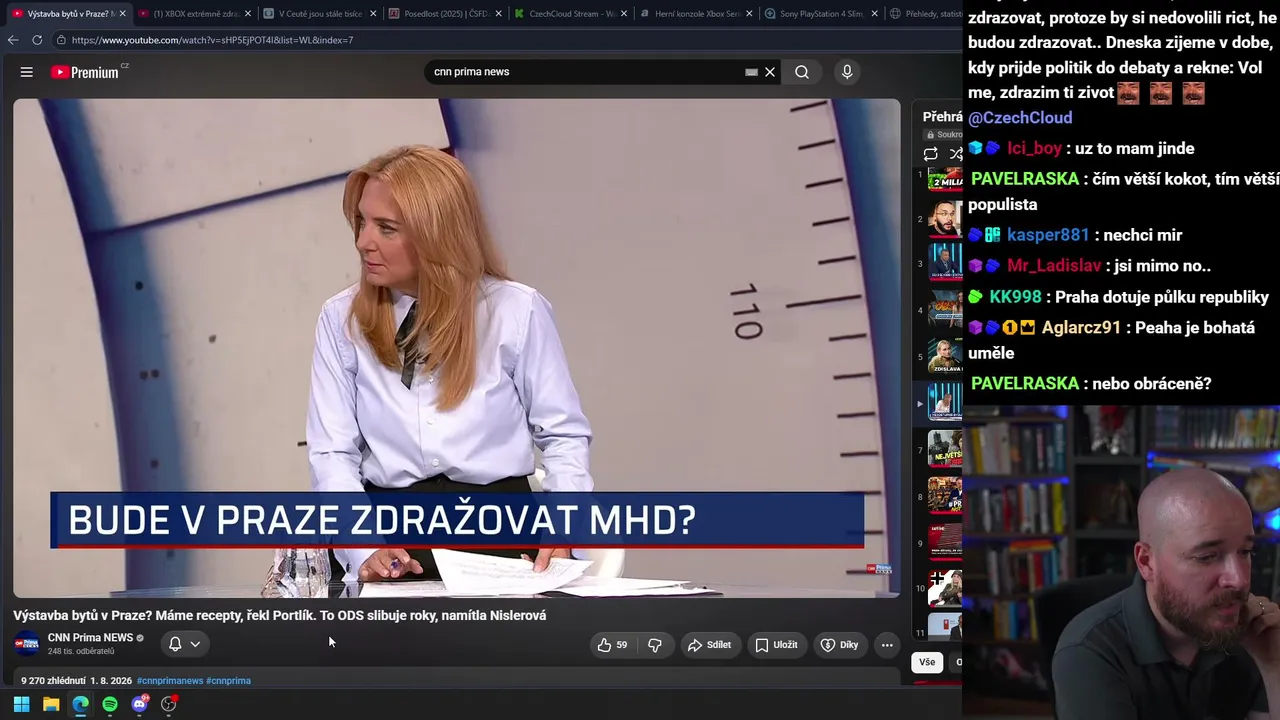Like the video with thumbs up
The image size is (1280, 720).
[612, 645]
